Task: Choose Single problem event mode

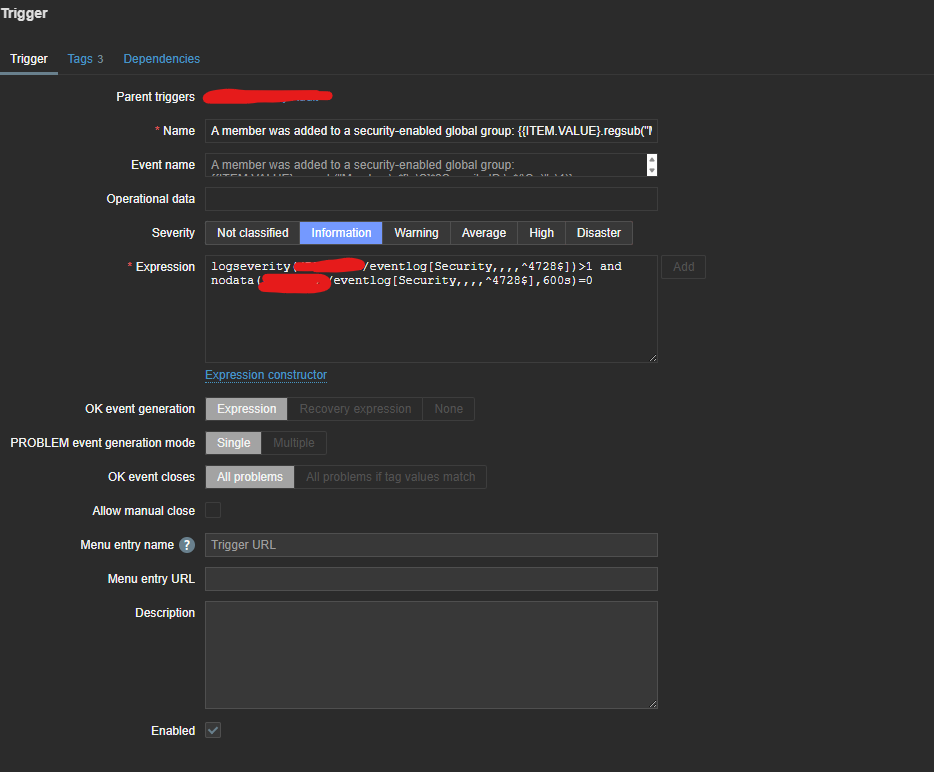Action: pyautogui.click(x=234, y=443)
